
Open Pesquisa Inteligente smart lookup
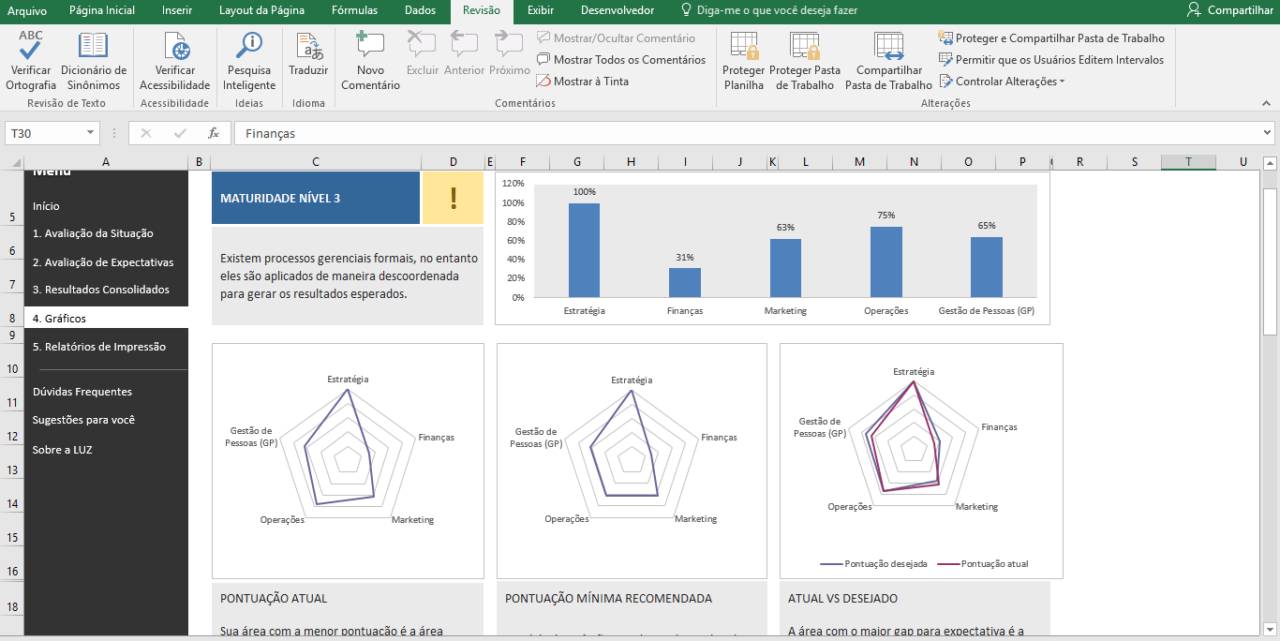[248, 46]
